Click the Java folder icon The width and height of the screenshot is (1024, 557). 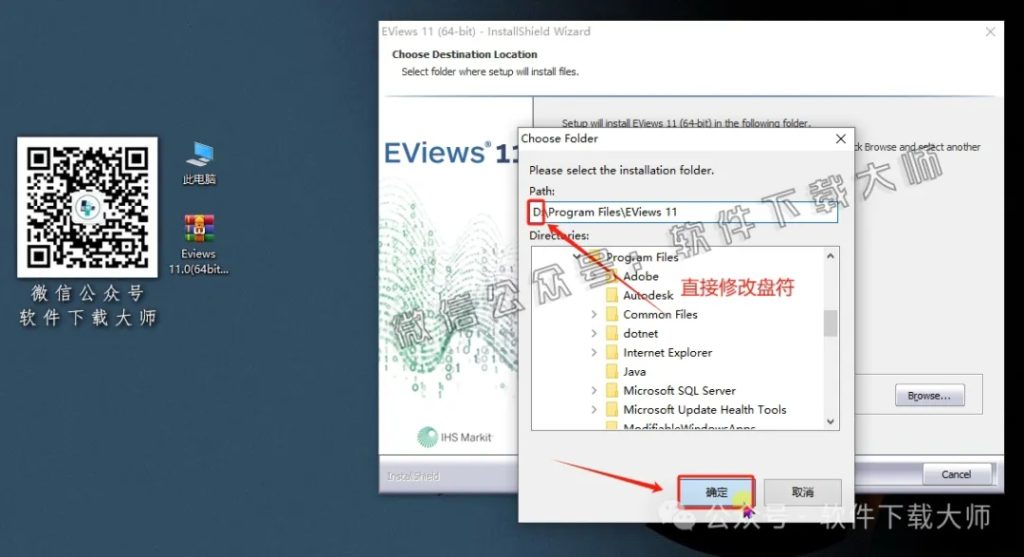tap(612, 371)
